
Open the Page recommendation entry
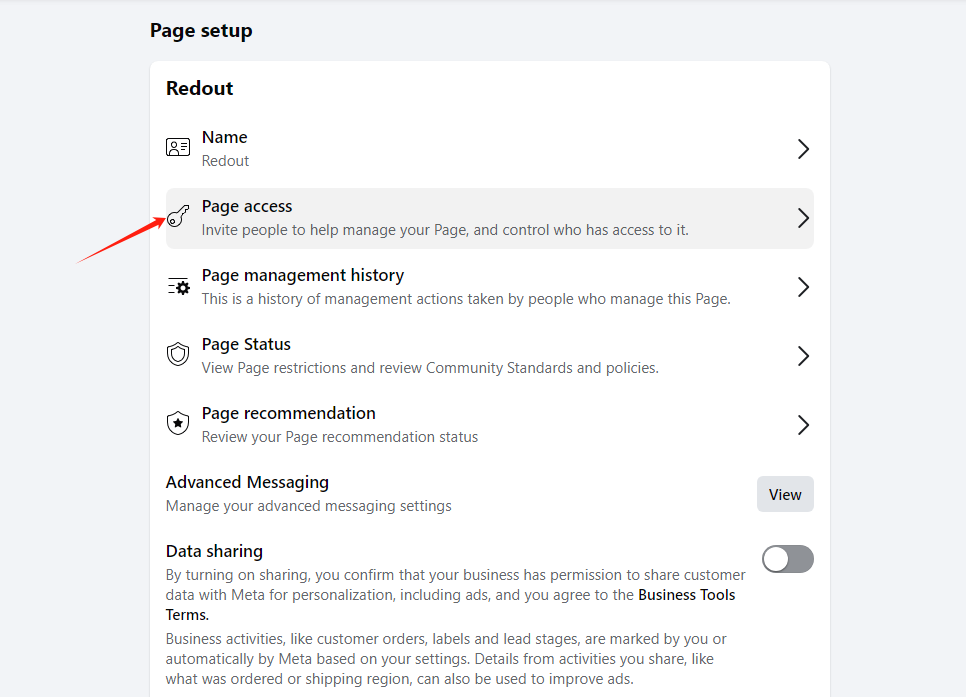[288, 413]
